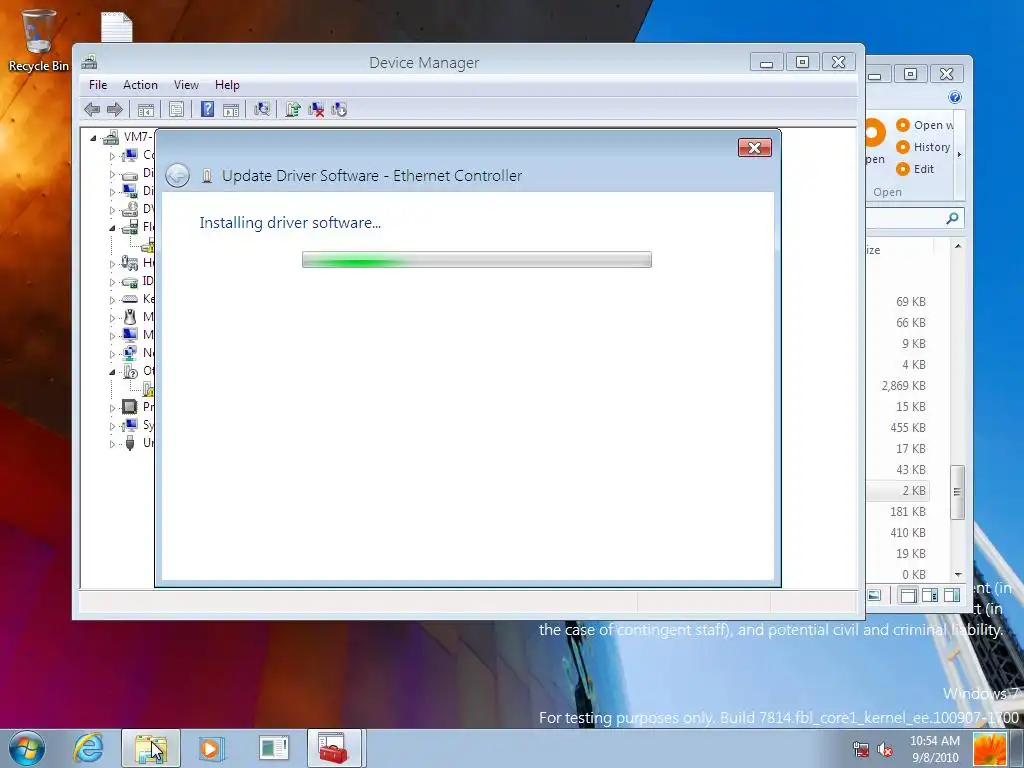Image resolution: width=1024 pixels, height=768 pixels.
Task: Click the taskbar clock showing 10:54 AM
Action: (935, 748)
